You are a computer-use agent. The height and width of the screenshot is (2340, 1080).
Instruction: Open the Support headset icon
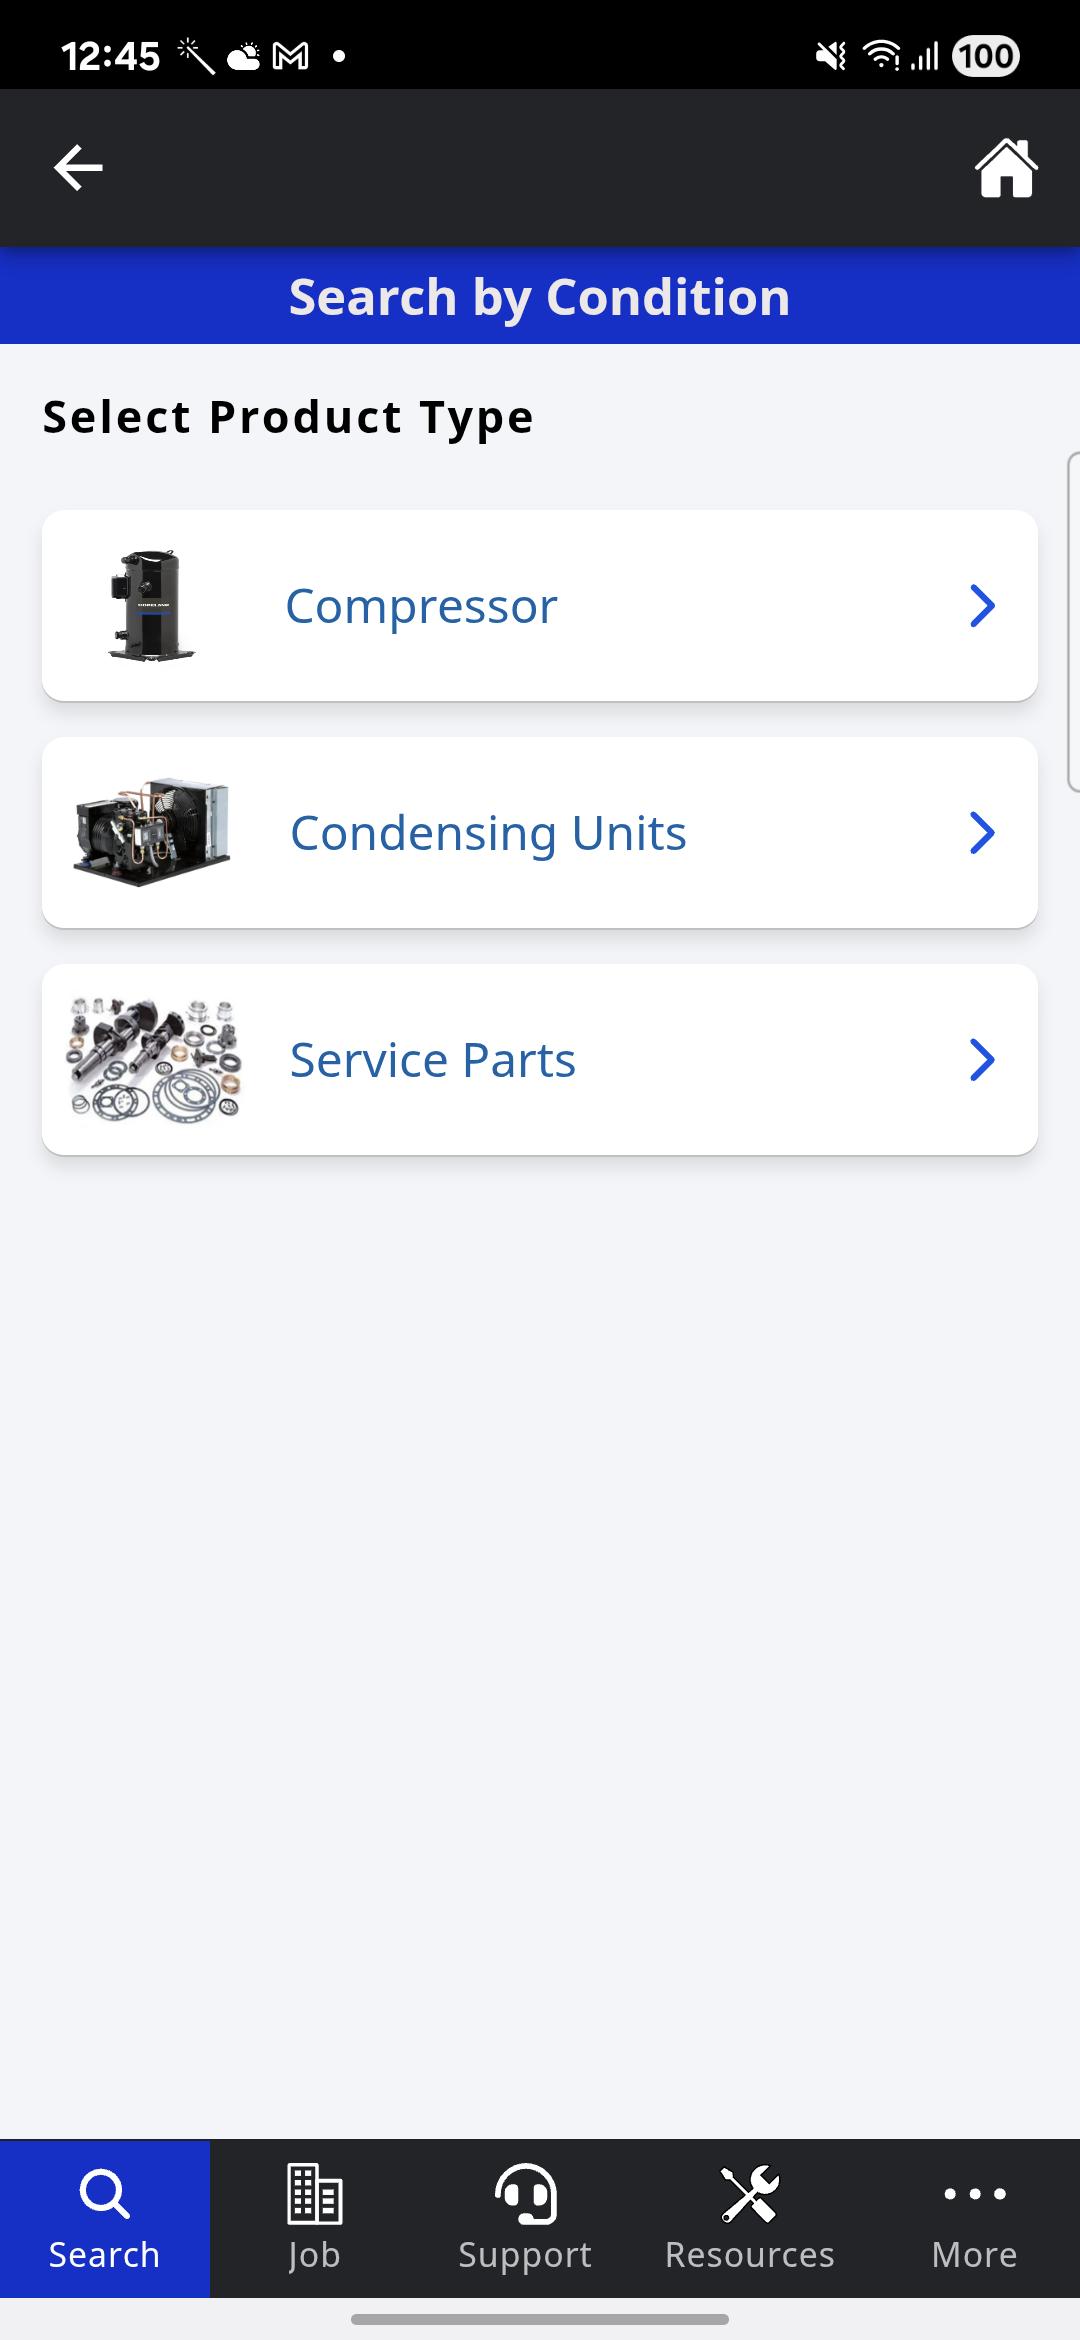click(x=525, y=2194)
